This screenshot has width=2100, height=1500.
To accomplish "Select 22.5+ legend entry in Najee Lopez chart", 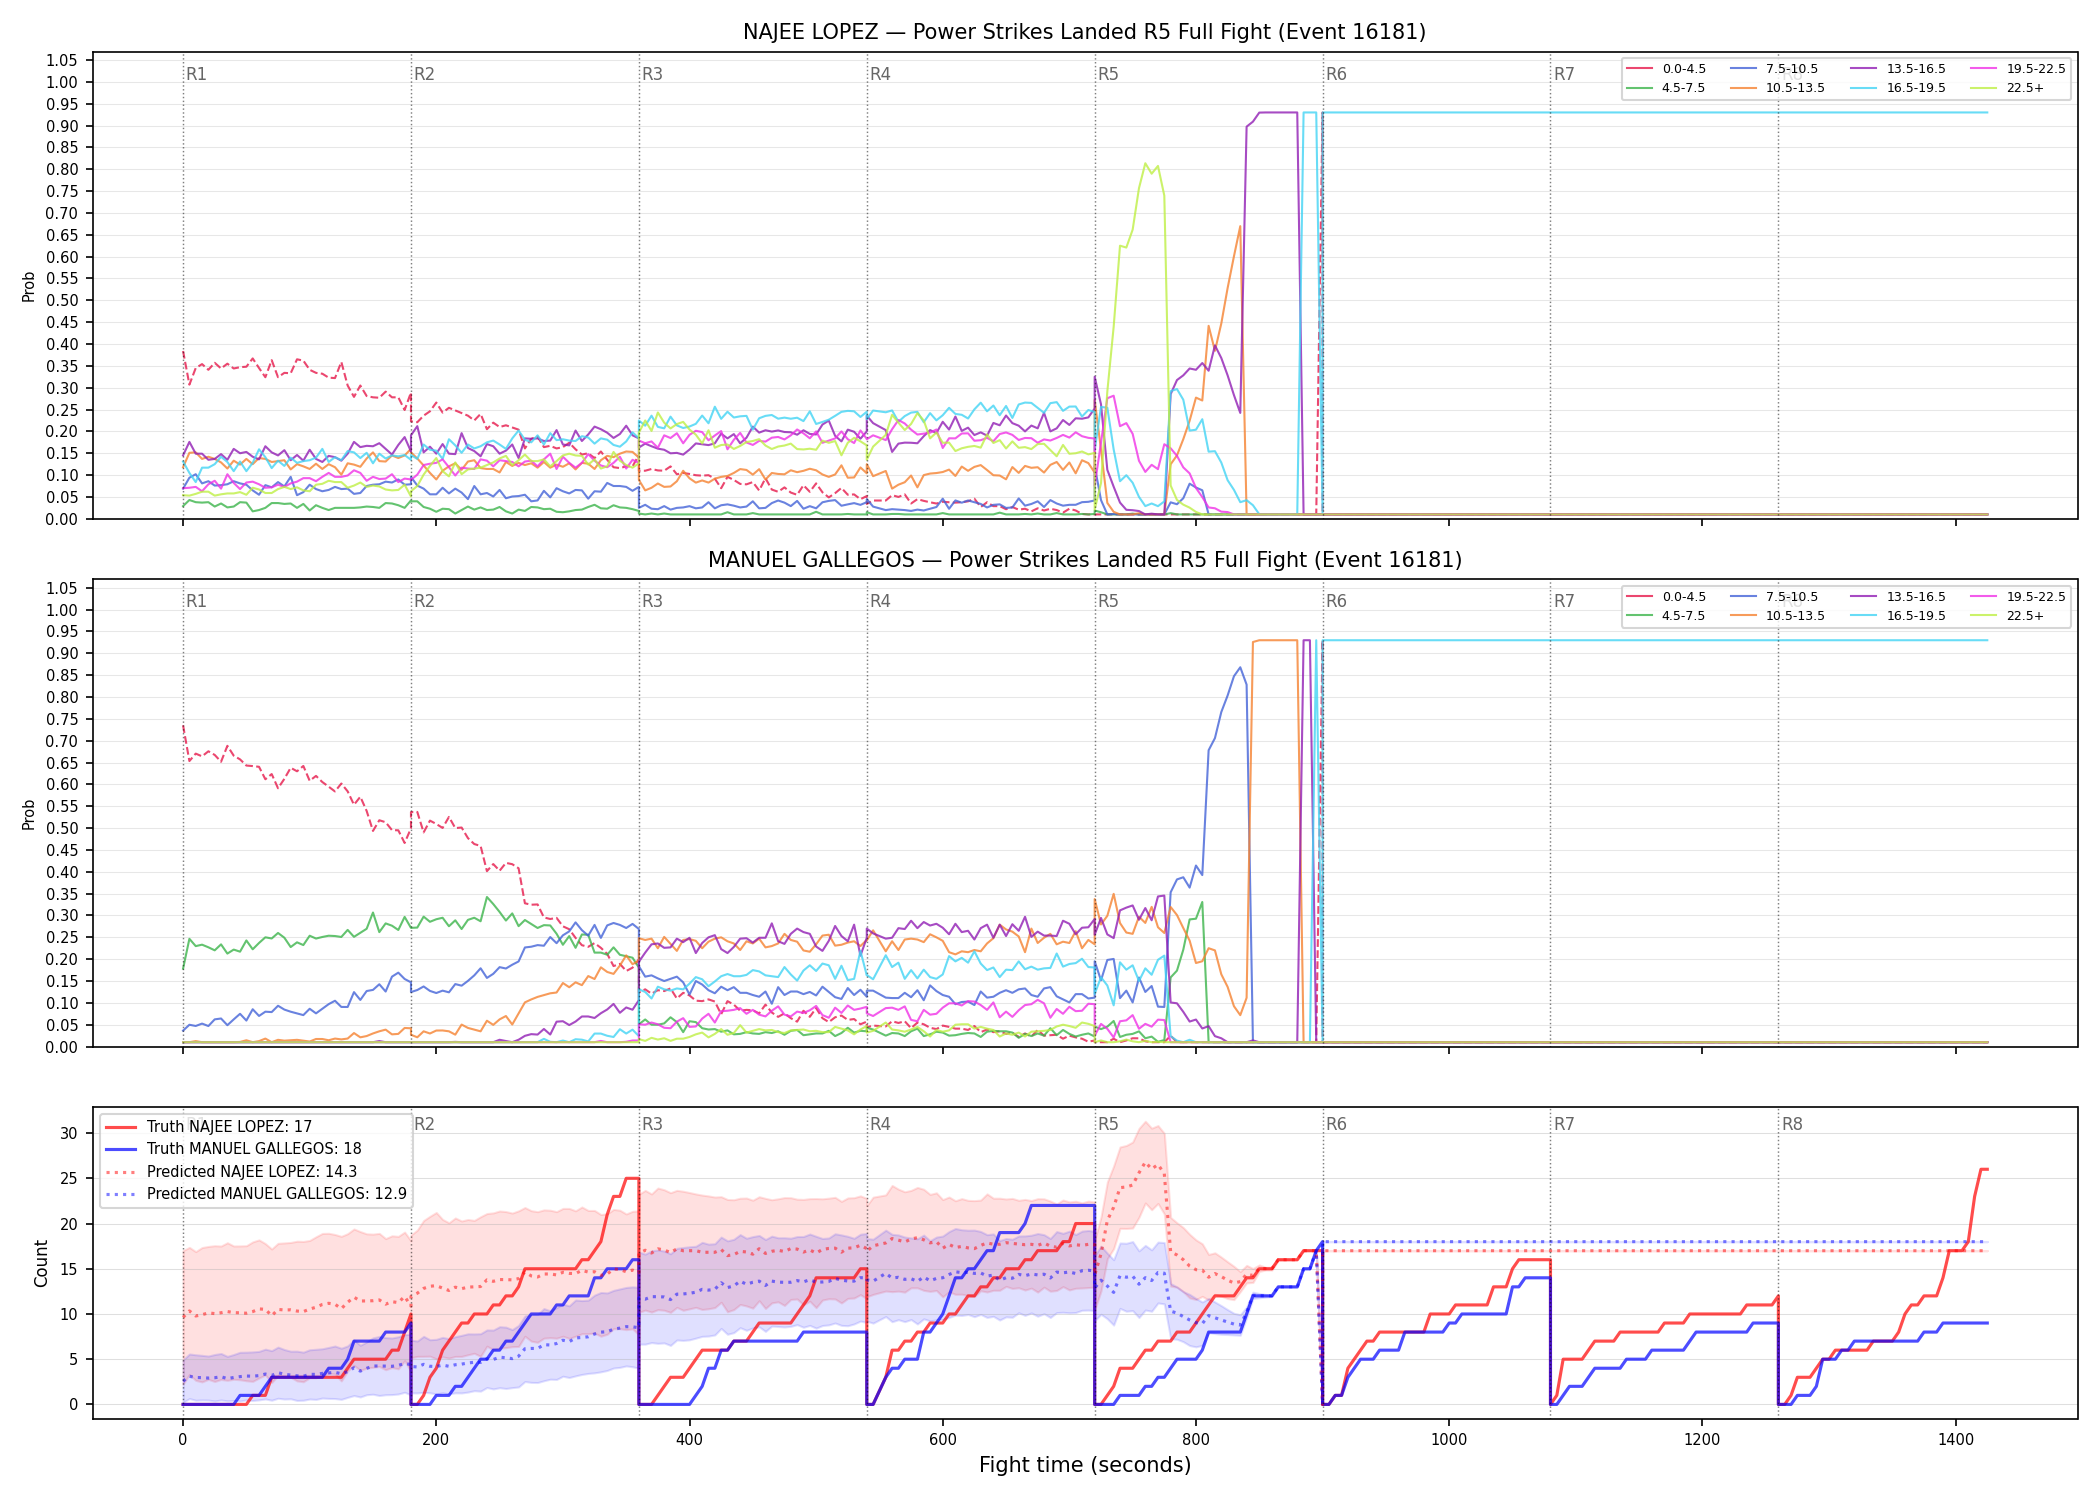I will click(x=2007, y=88).
